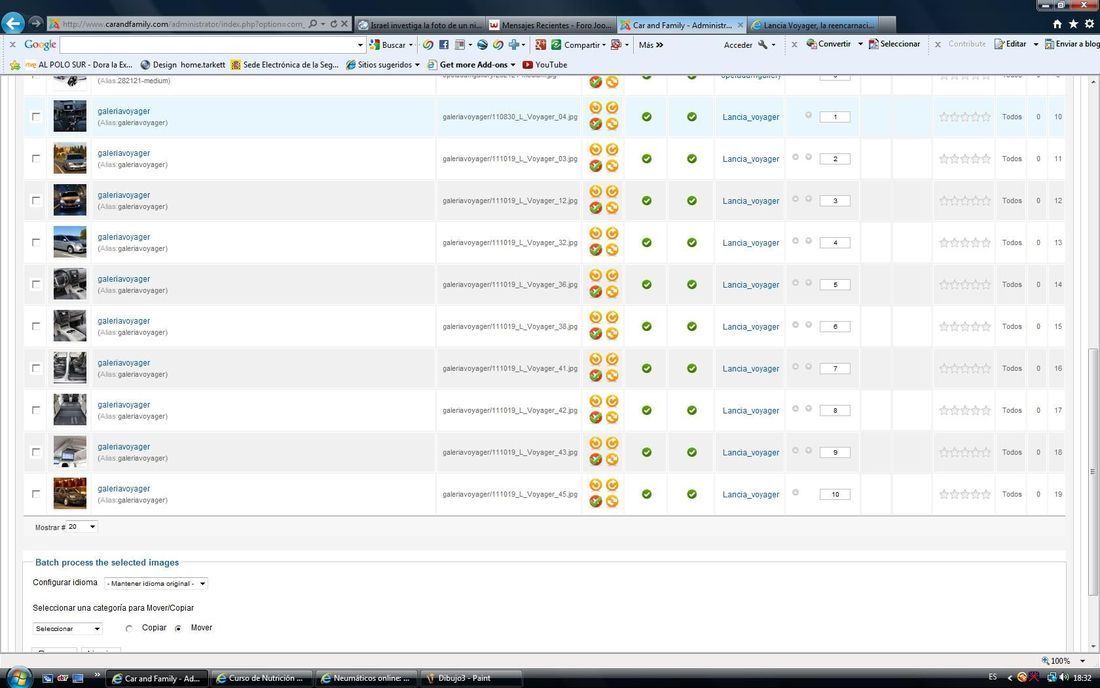Image resolution: width=1100 pixels, height=688 pixels.
Task: Rate Voyager_04.jpg with the fifth star
Action: 986,117
